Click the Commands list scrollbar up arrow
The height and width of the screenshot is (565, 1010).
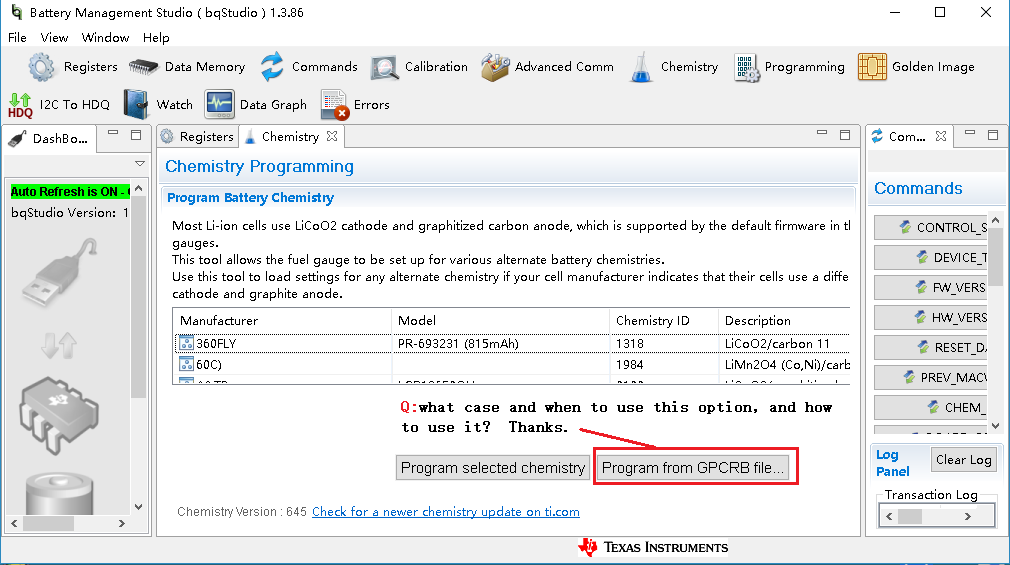coord(996,220)
